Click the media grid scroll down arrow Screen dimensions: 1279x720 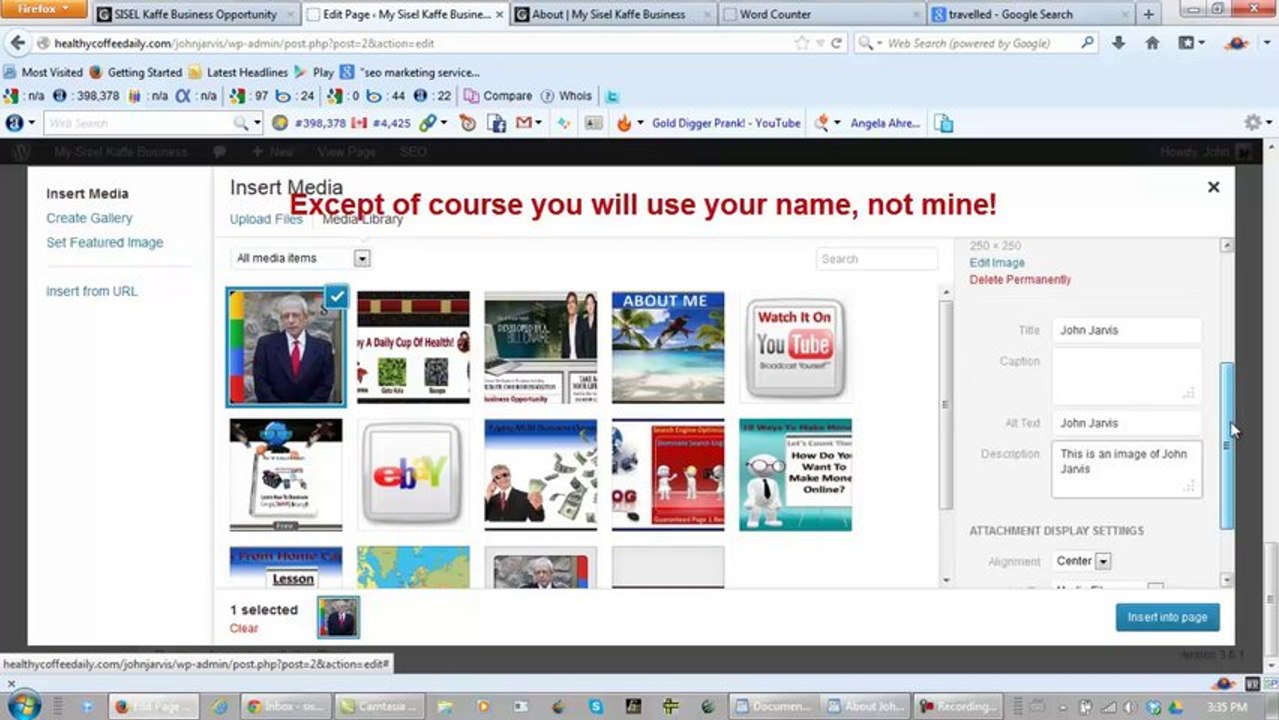pyautogui.click(x=946, y=580)
